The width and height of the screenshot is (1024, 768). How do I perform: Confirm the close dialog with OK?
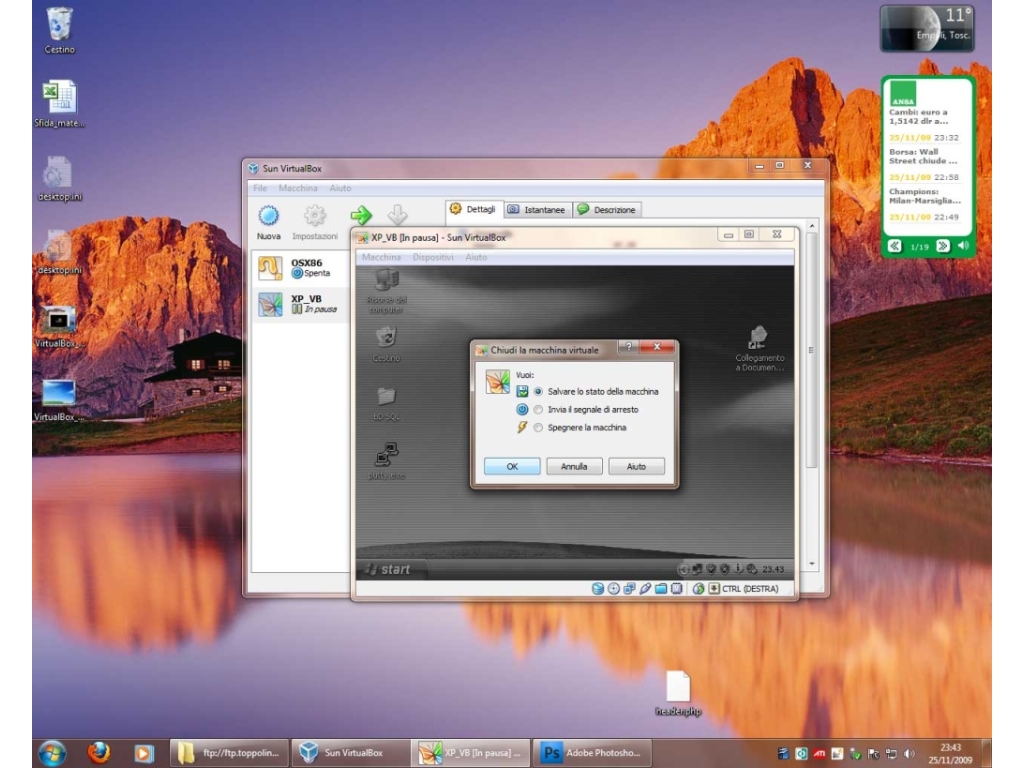[x=512, y=466]
